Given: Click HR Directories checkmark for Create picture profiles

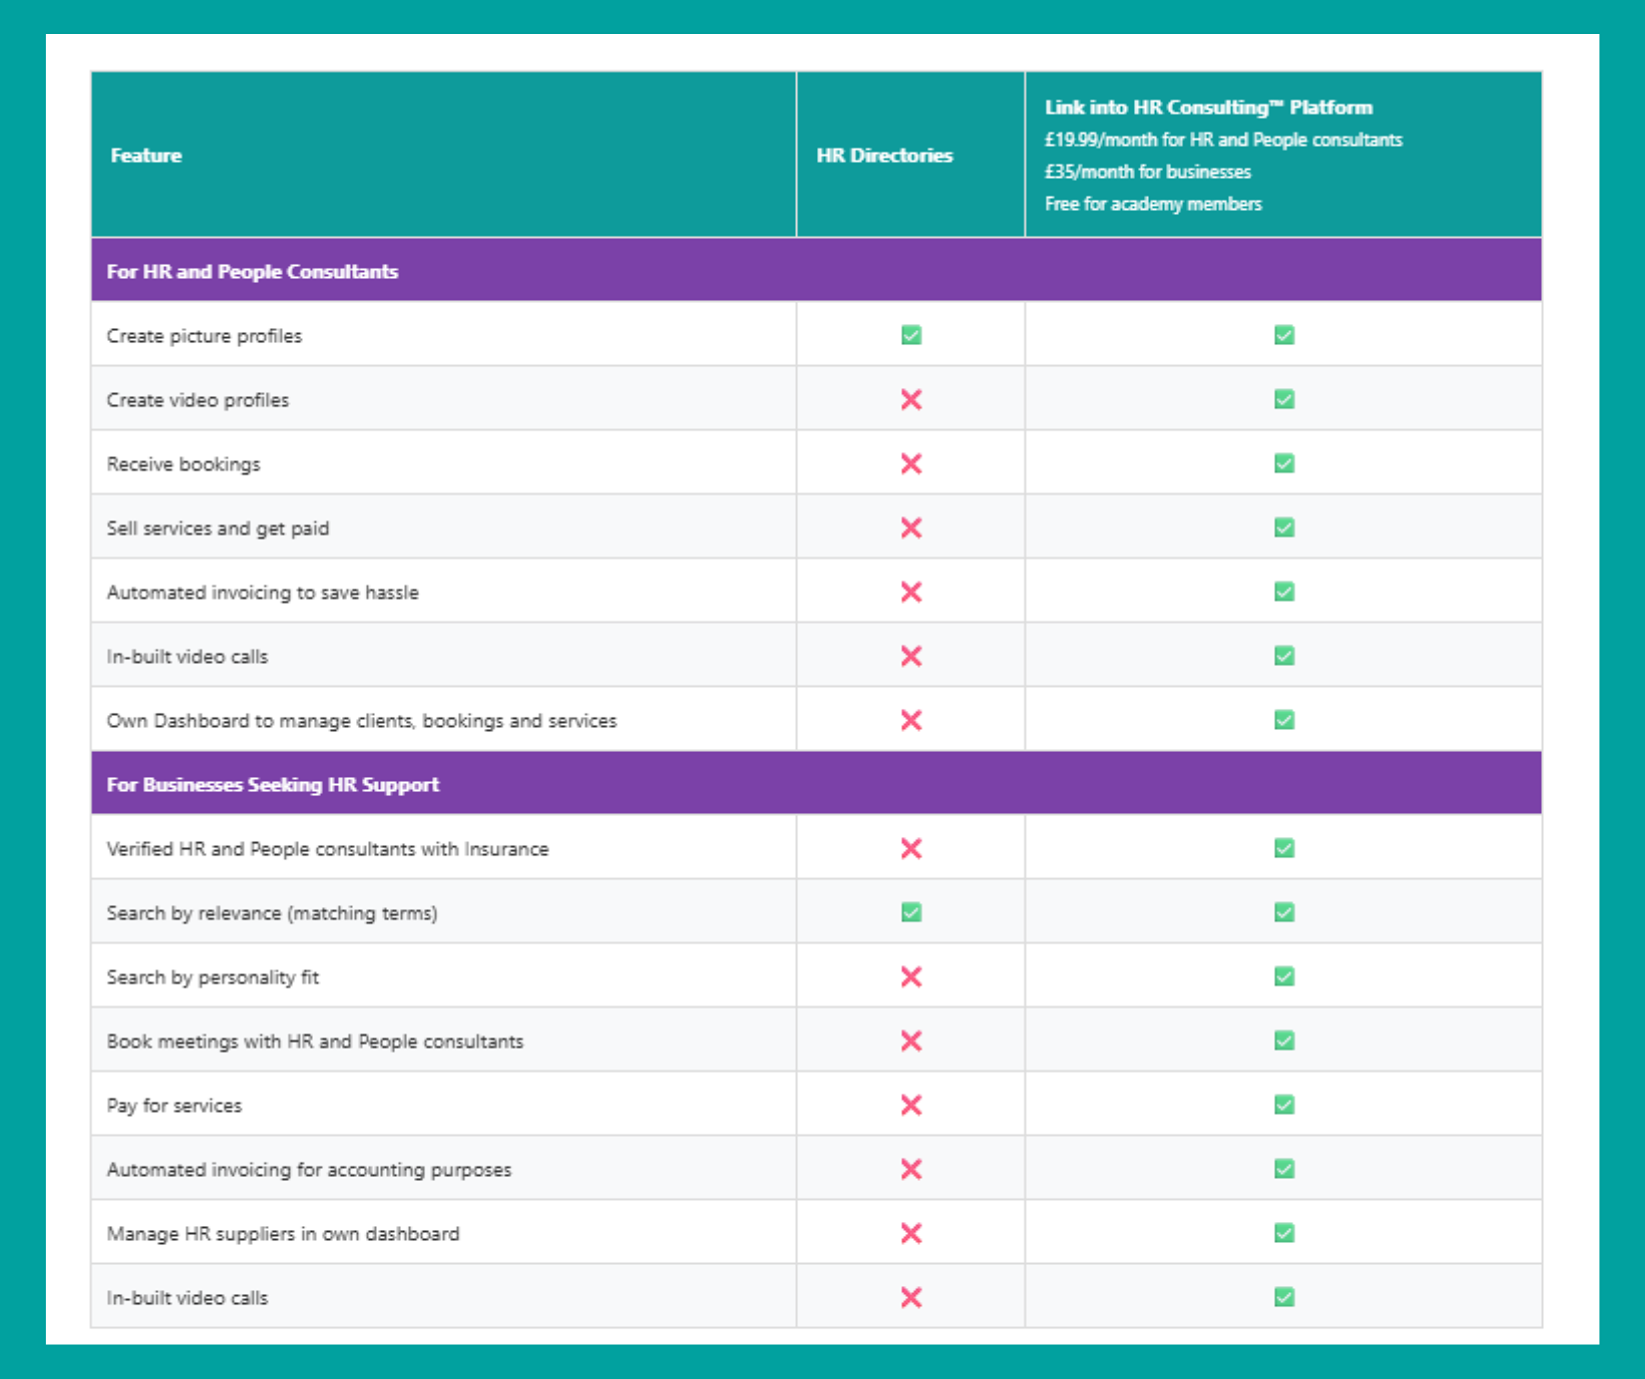Looking at the screenshot, I should coord(911,335).
